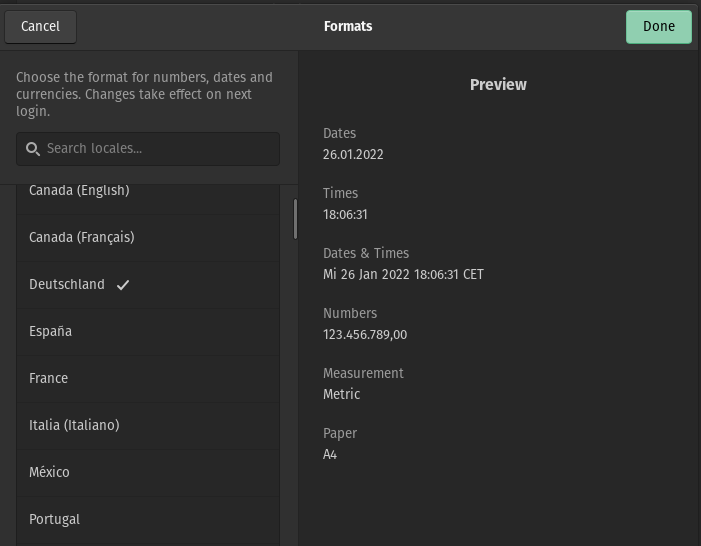Pick France as the format locale

[148, 379]
